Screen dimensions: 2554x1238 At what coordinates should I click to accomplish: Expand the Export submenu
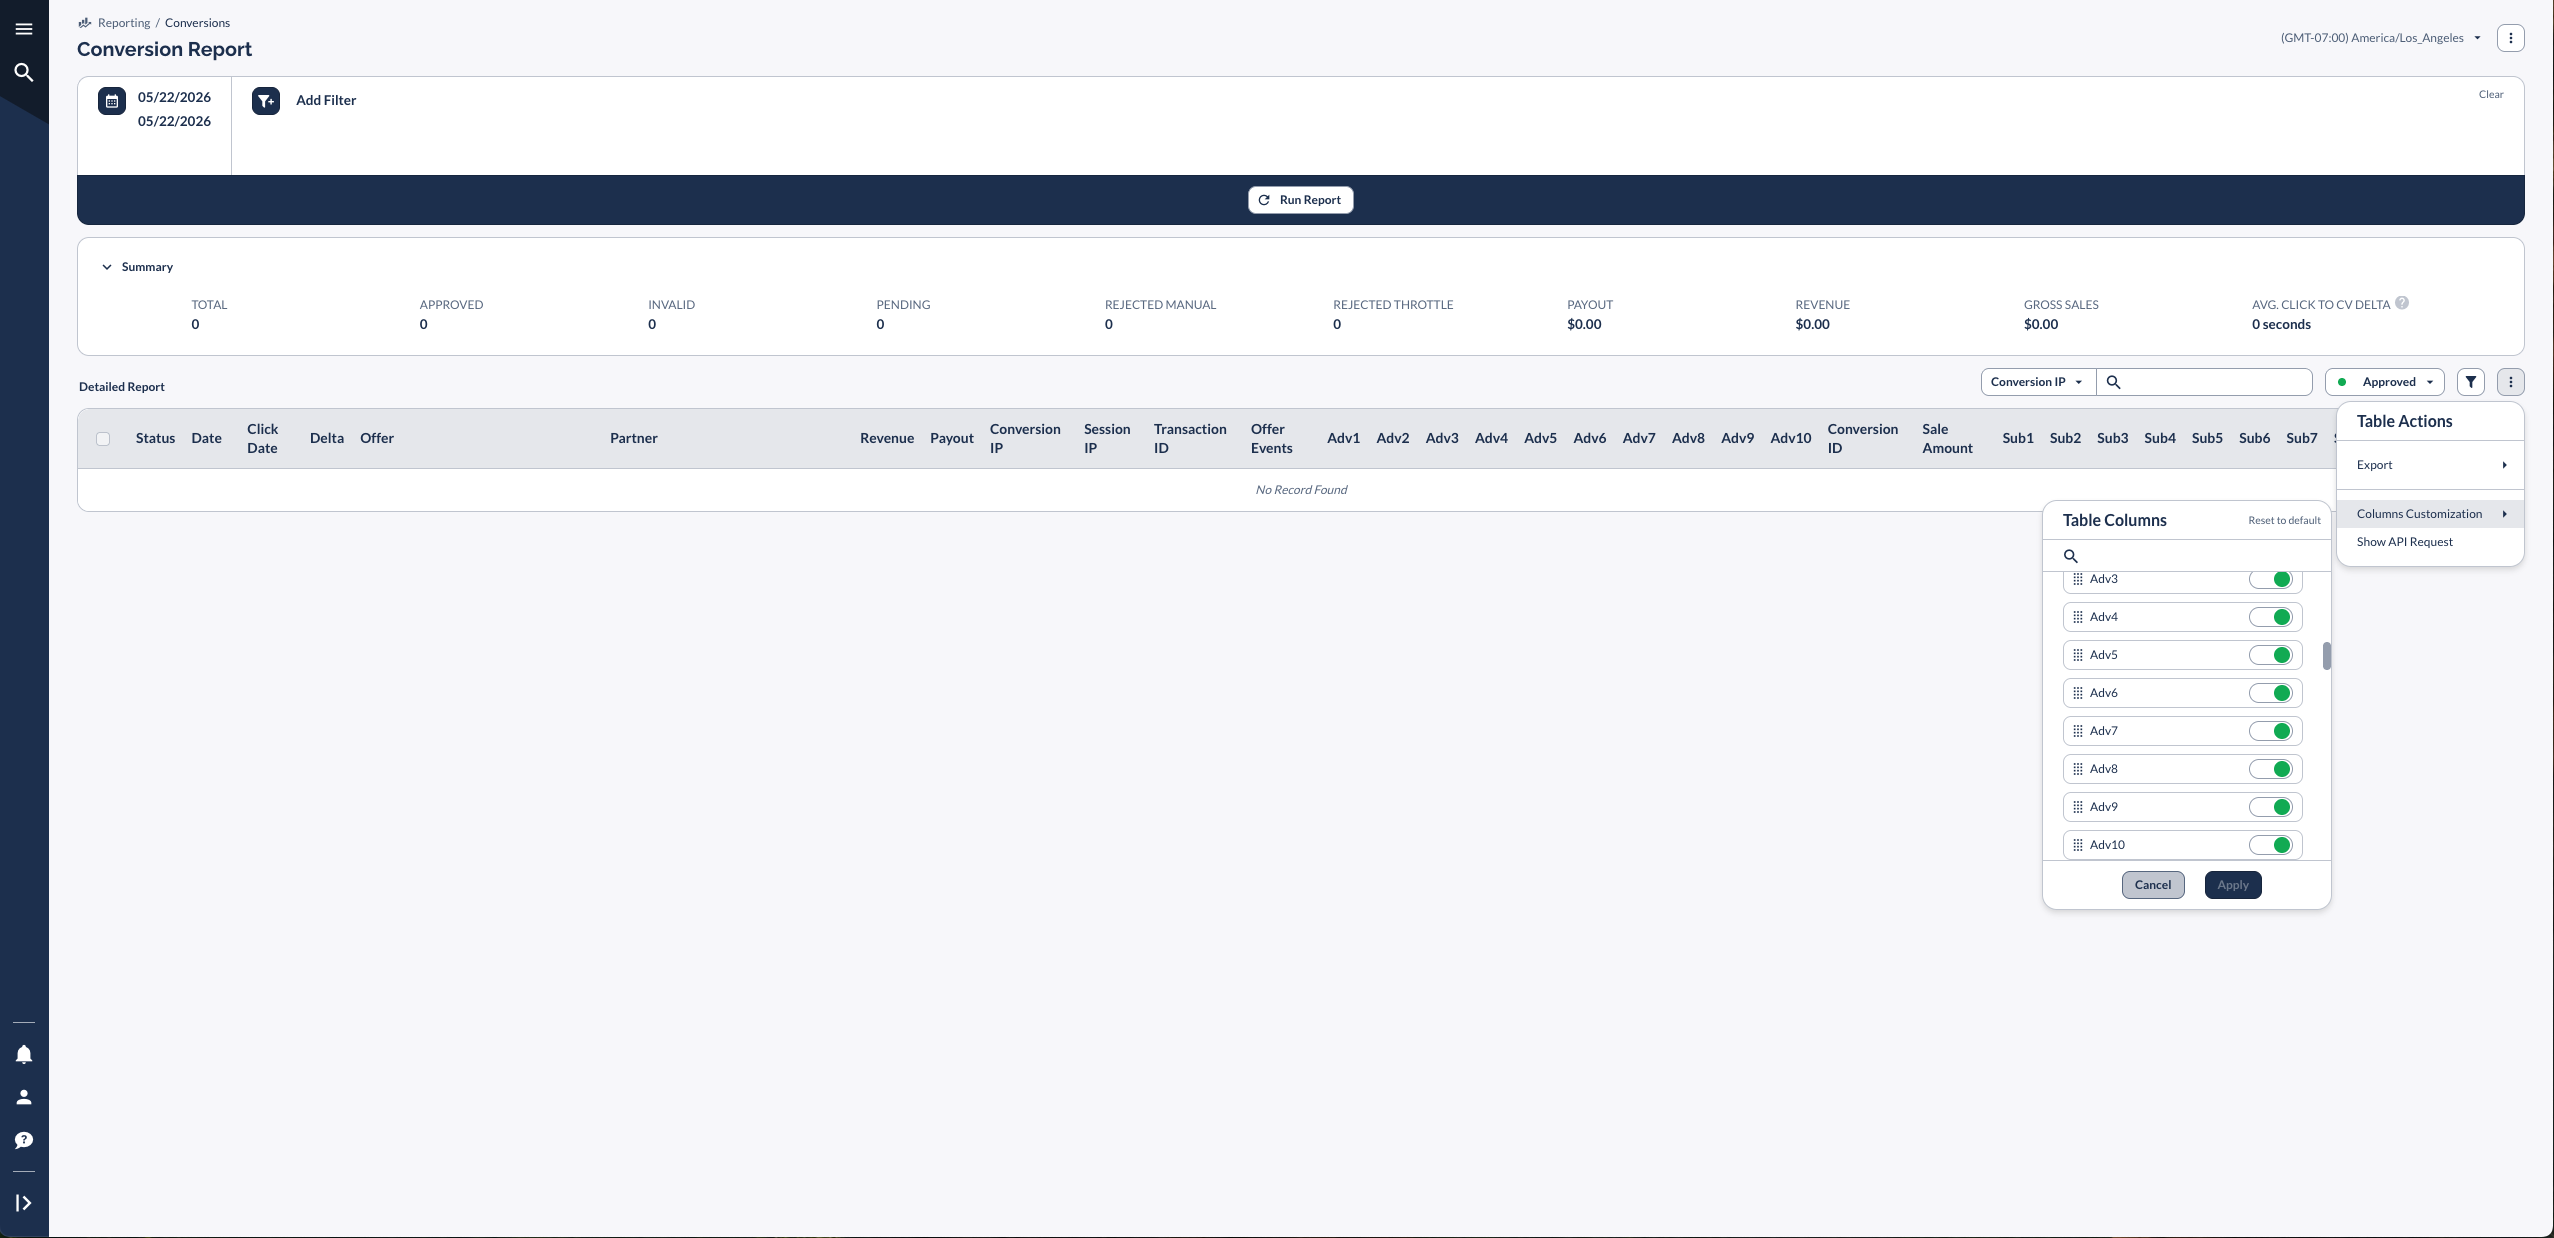[x=2430, y=465]
